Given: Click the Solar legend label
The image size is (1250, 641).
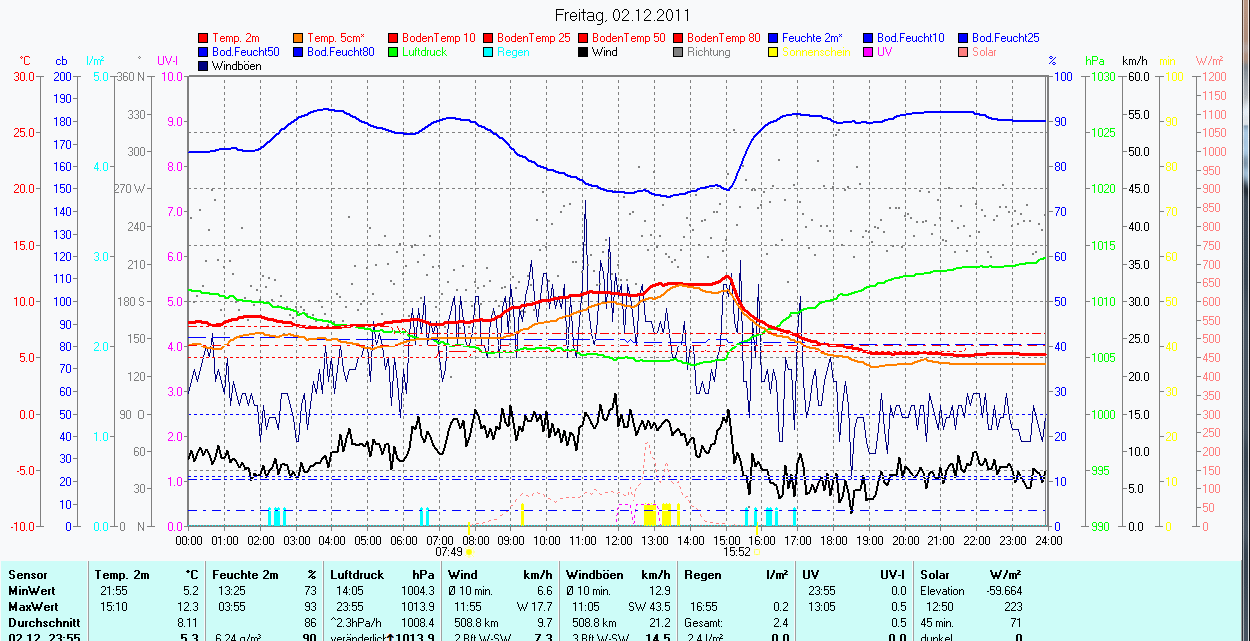Looking at the screenshot, I should [984, 52].
